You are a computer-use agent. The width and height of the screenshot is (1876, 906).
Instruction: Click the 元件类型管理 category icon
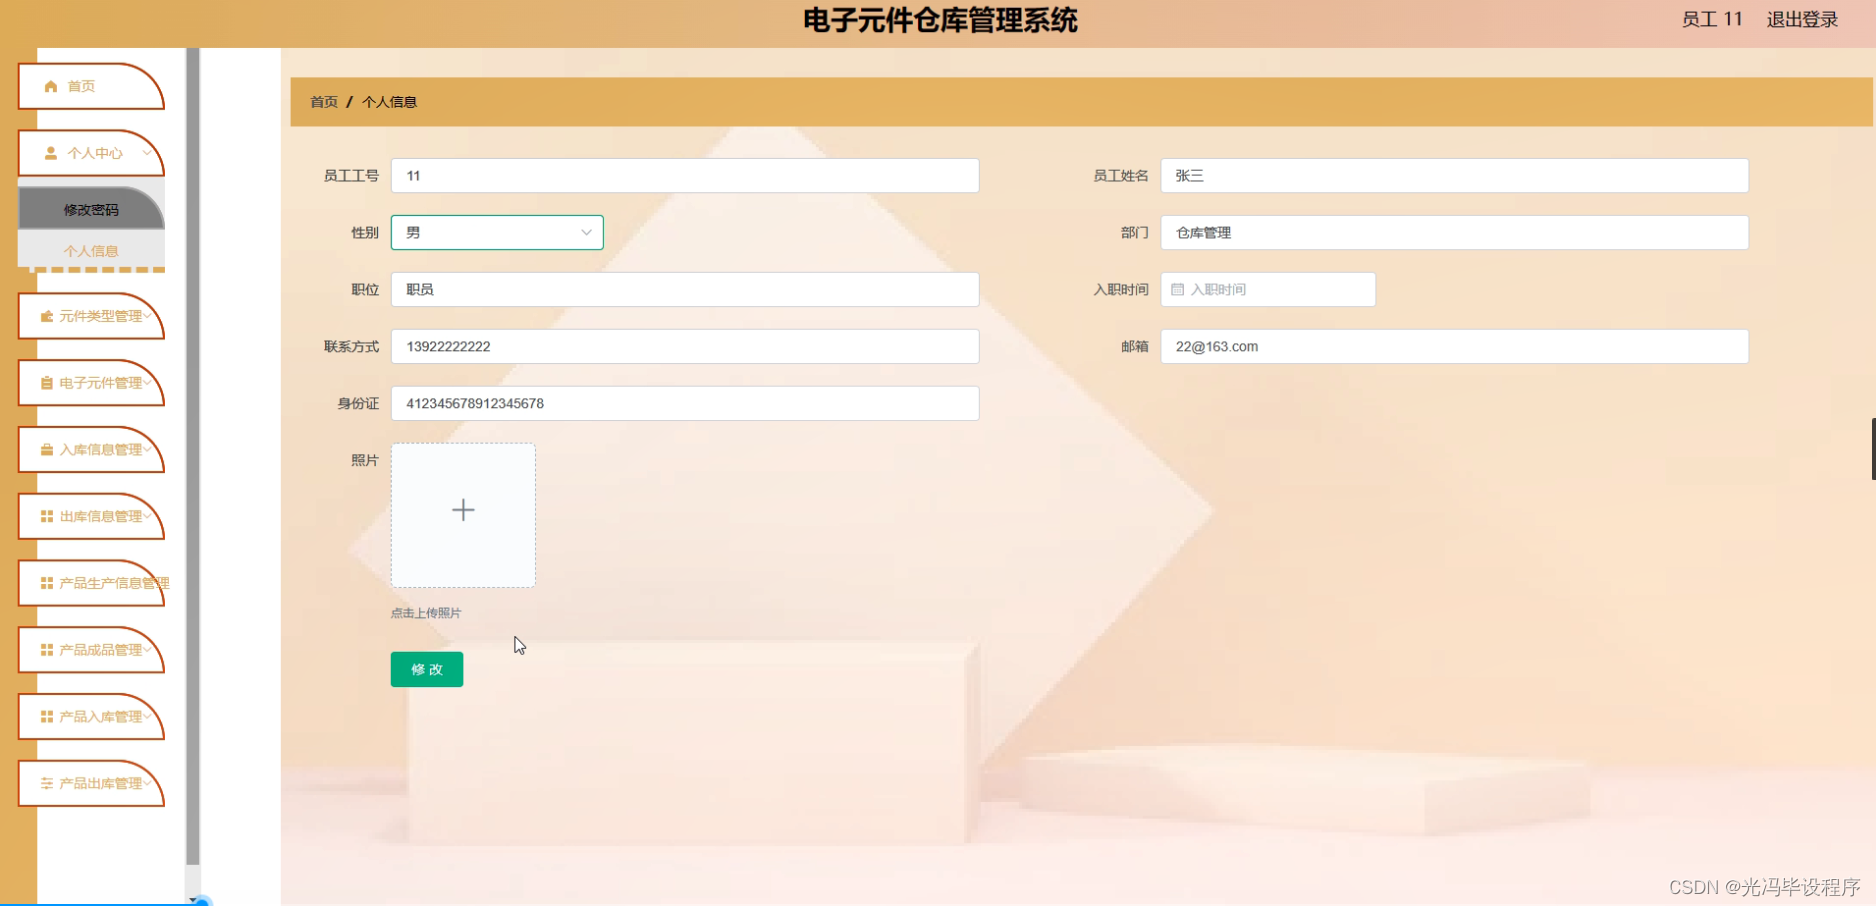pos(46,315)
